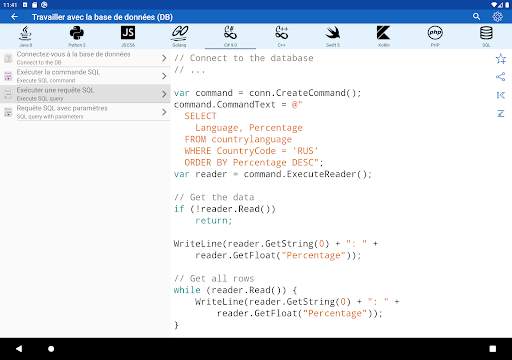Open settings gear in the header

(497, 16)
